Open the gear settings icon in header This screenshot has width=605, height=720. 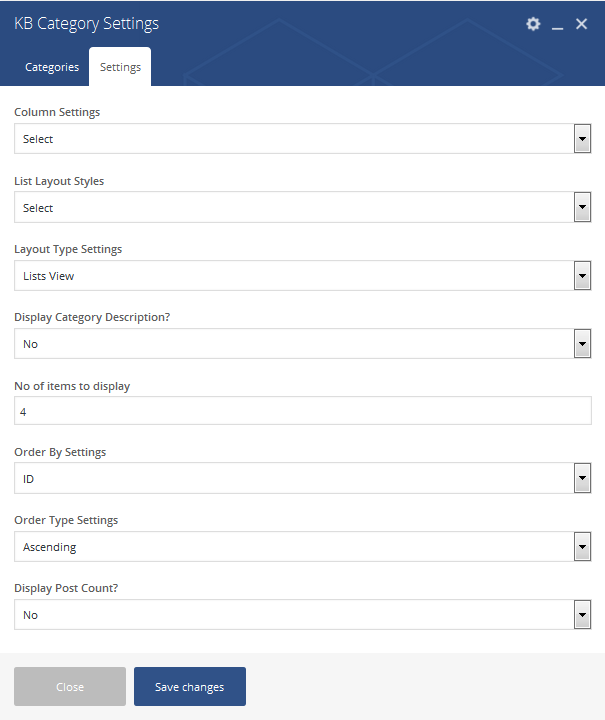(x=533, y=24)
